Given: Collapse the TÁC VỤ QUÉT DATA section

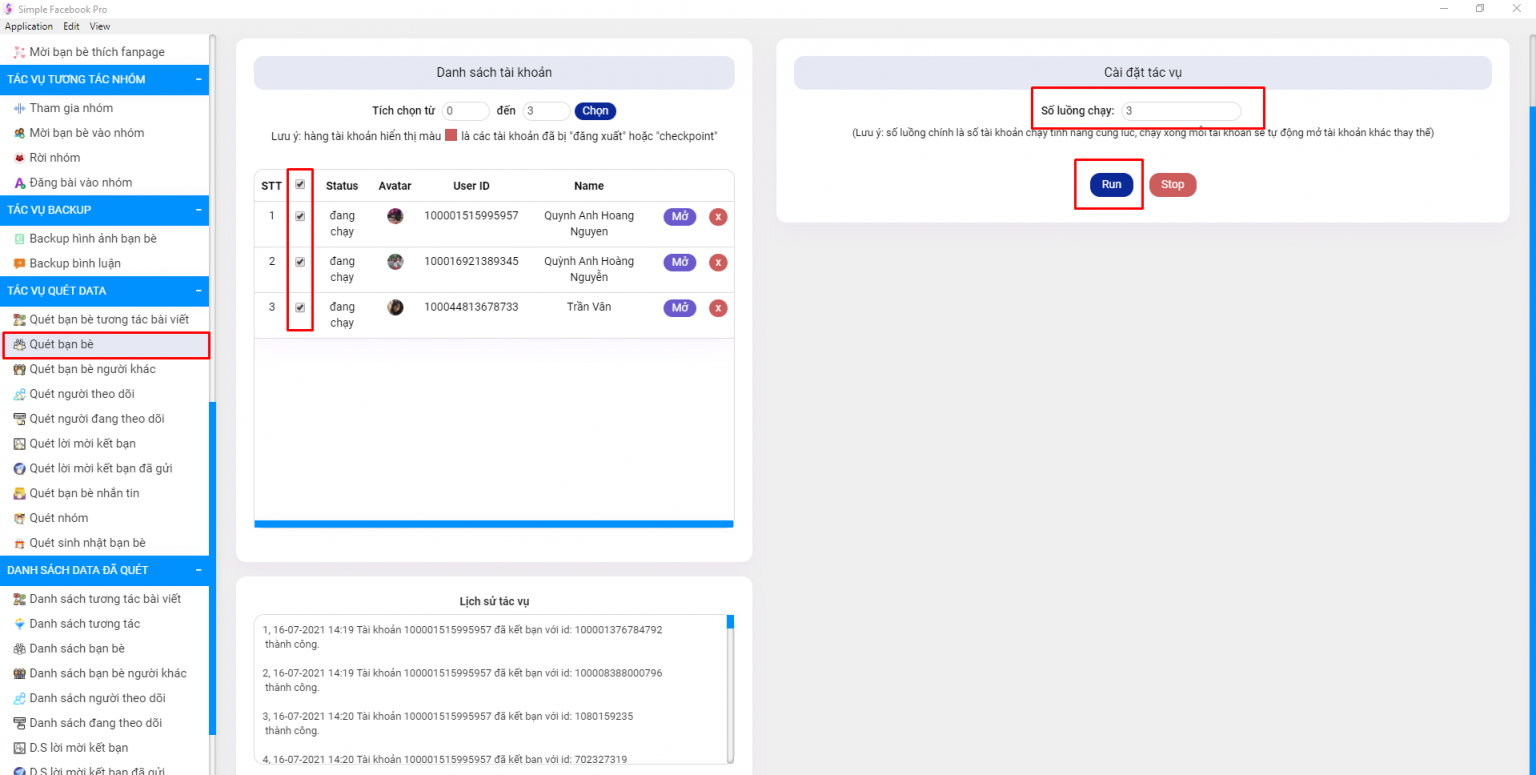Looking at the screenshot, I should [x=200, y=290].
